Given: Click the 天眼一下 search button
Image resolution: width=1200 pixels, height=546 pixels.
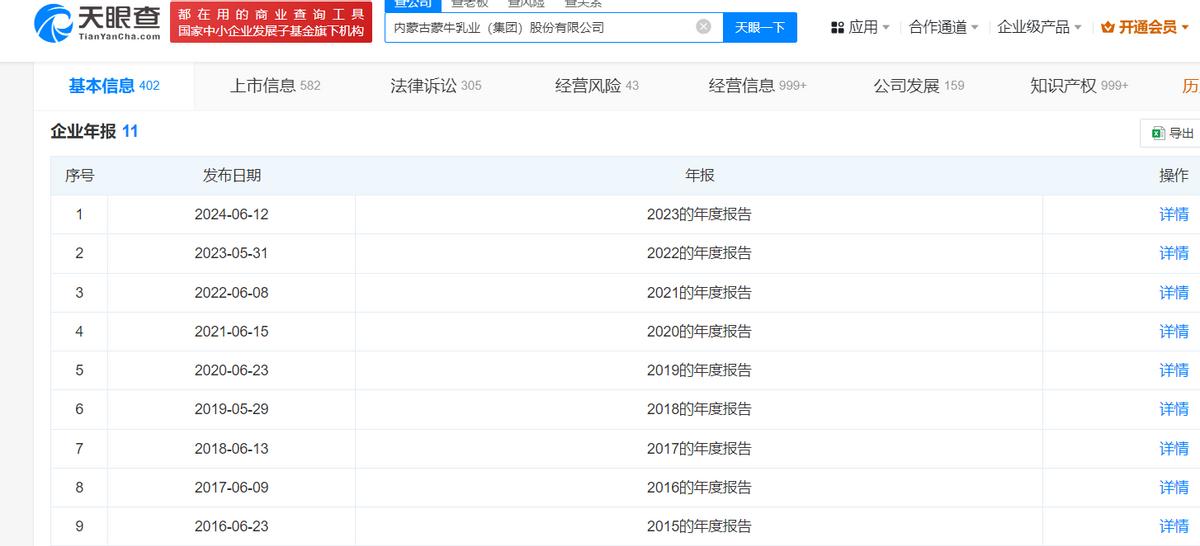Looking at the screenshot, I should (760, 27).
